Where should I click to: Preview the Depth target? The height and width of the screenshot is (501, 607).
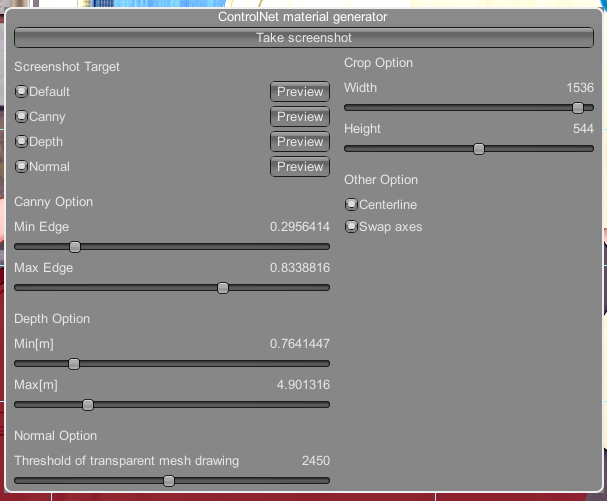click(300, 142)
